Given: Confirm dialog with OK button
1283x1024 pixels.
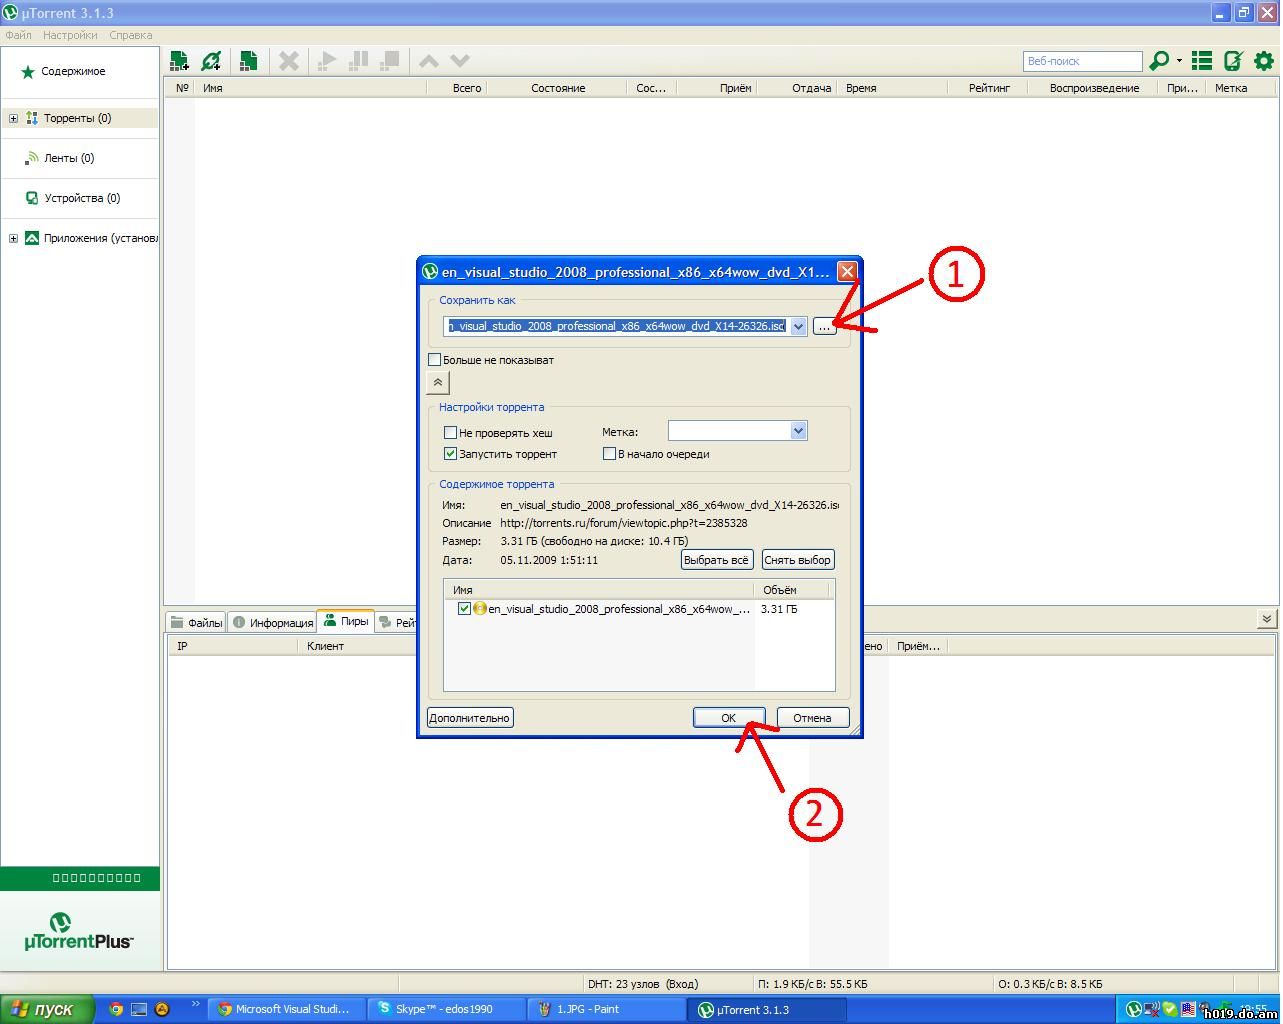Looking at the screenshot, I should pyautogui.click(x=729, y=718).
